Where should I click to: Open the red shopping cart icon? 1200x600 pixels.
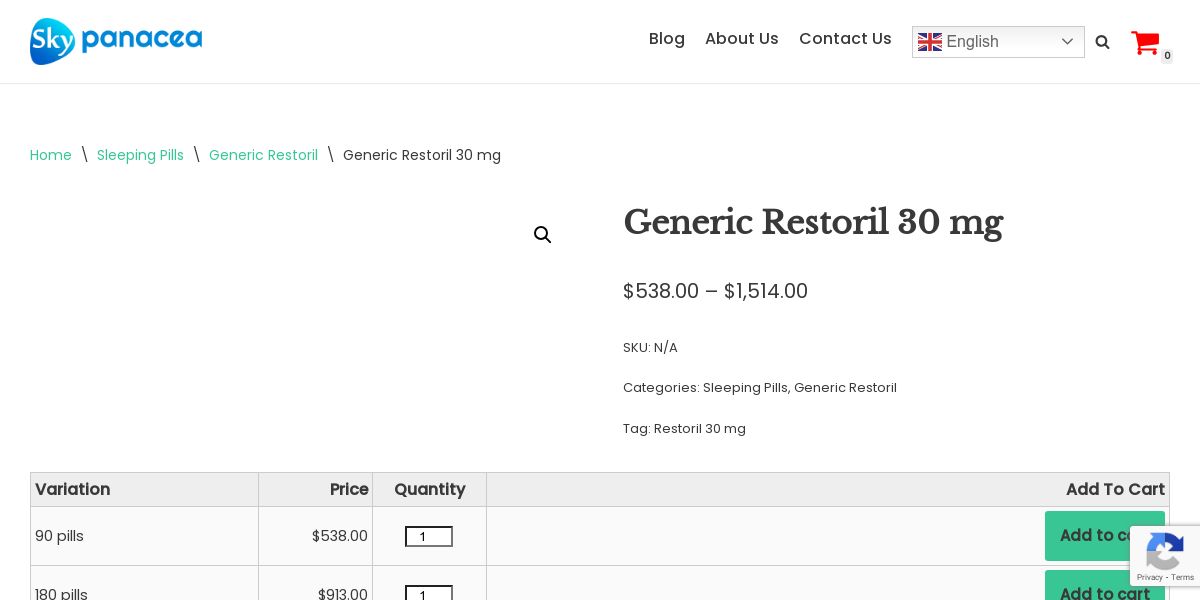(x=1145, y=43)
